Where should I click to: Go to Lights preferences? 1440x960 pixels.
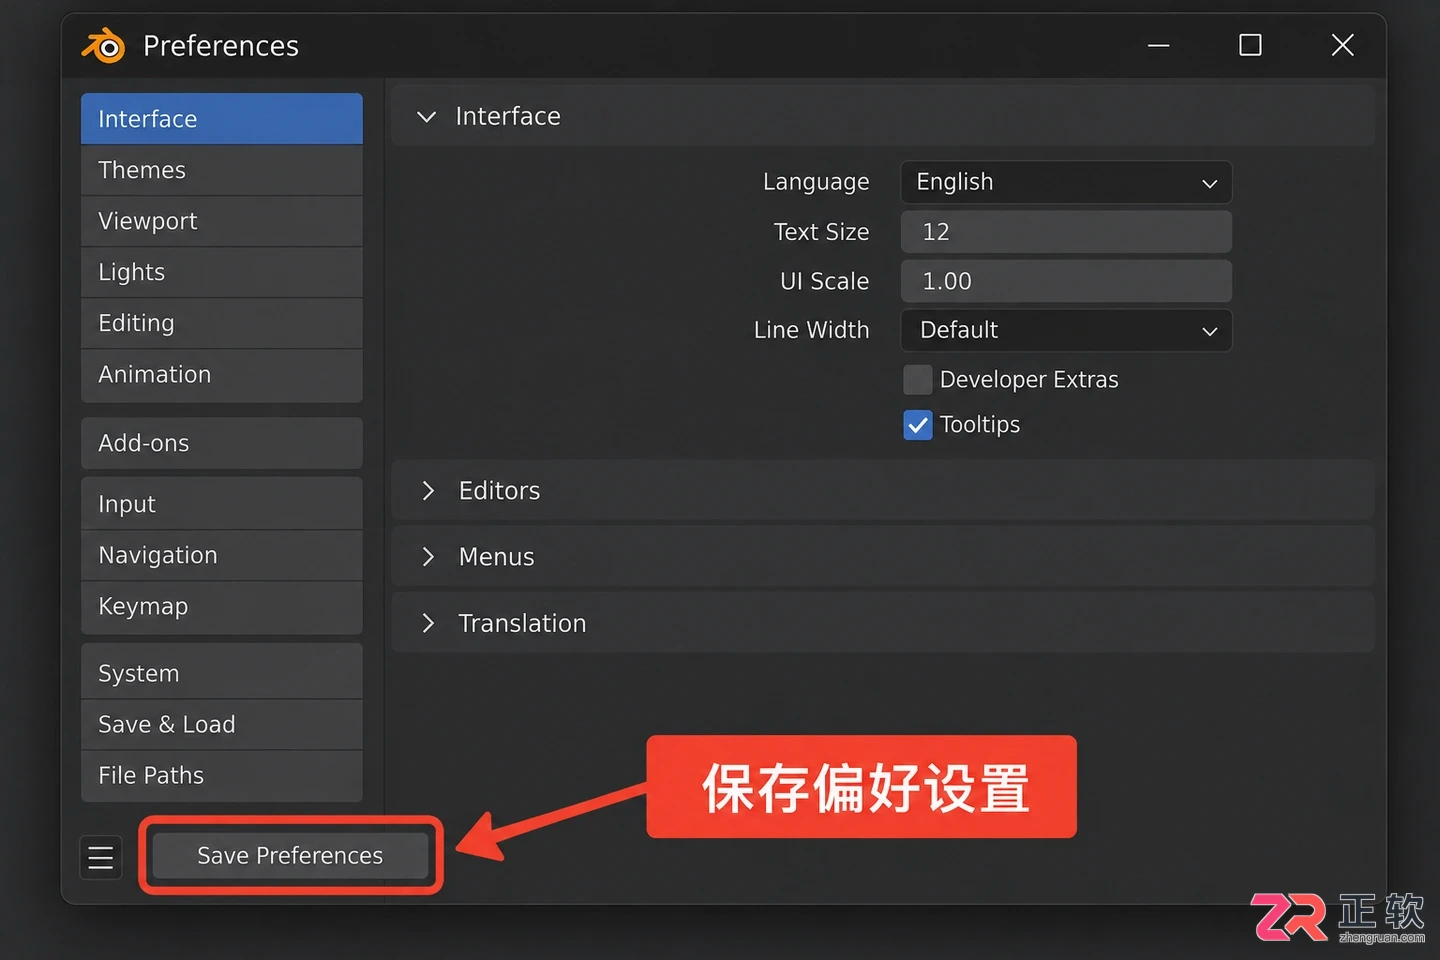tap(222, 272)
